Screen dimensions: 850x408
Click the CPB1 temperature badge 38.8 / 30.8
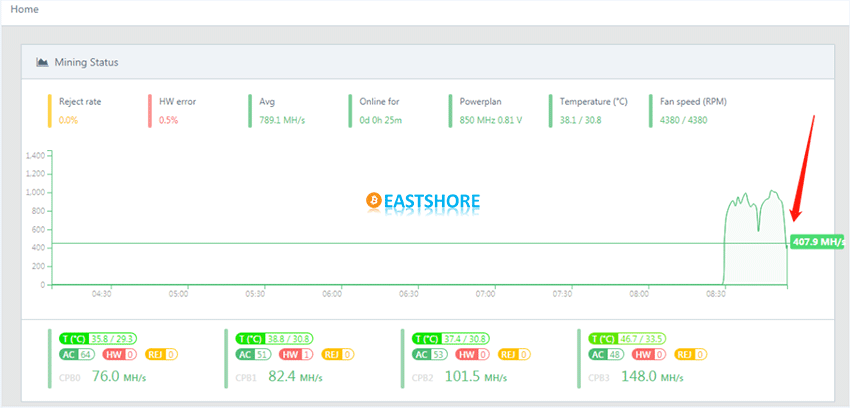point(274,339)
